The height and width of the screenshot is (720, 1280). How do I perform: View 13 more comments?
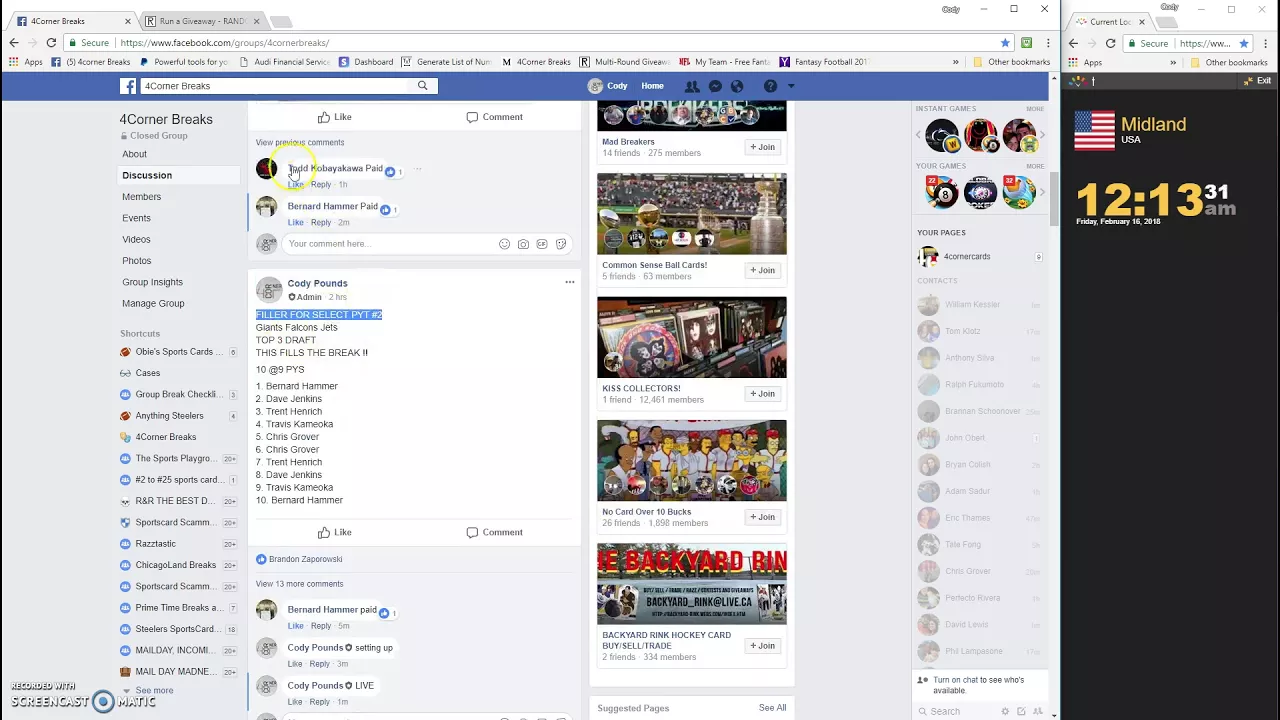299,584
